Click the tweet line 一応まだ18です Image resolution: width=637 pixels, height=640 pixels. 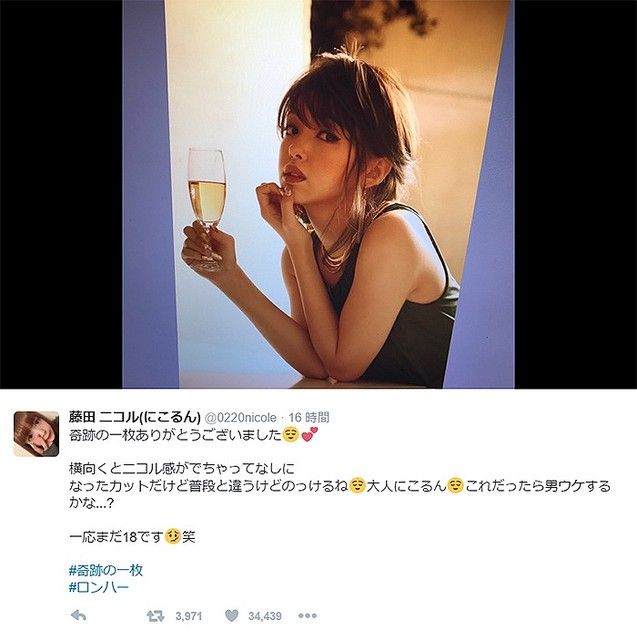pos(116,537)
